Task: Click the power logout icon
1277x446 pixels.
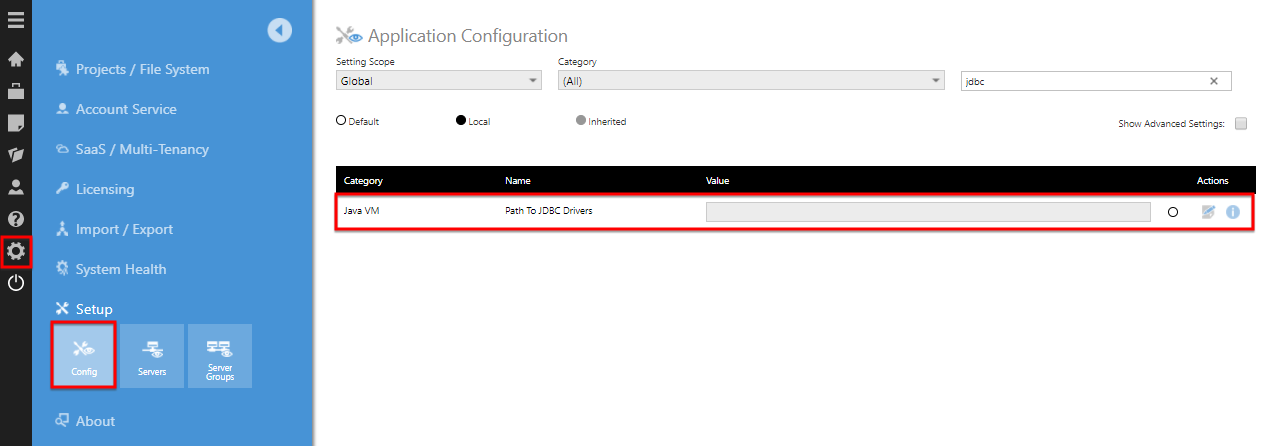Action: [x=16, y=283]
